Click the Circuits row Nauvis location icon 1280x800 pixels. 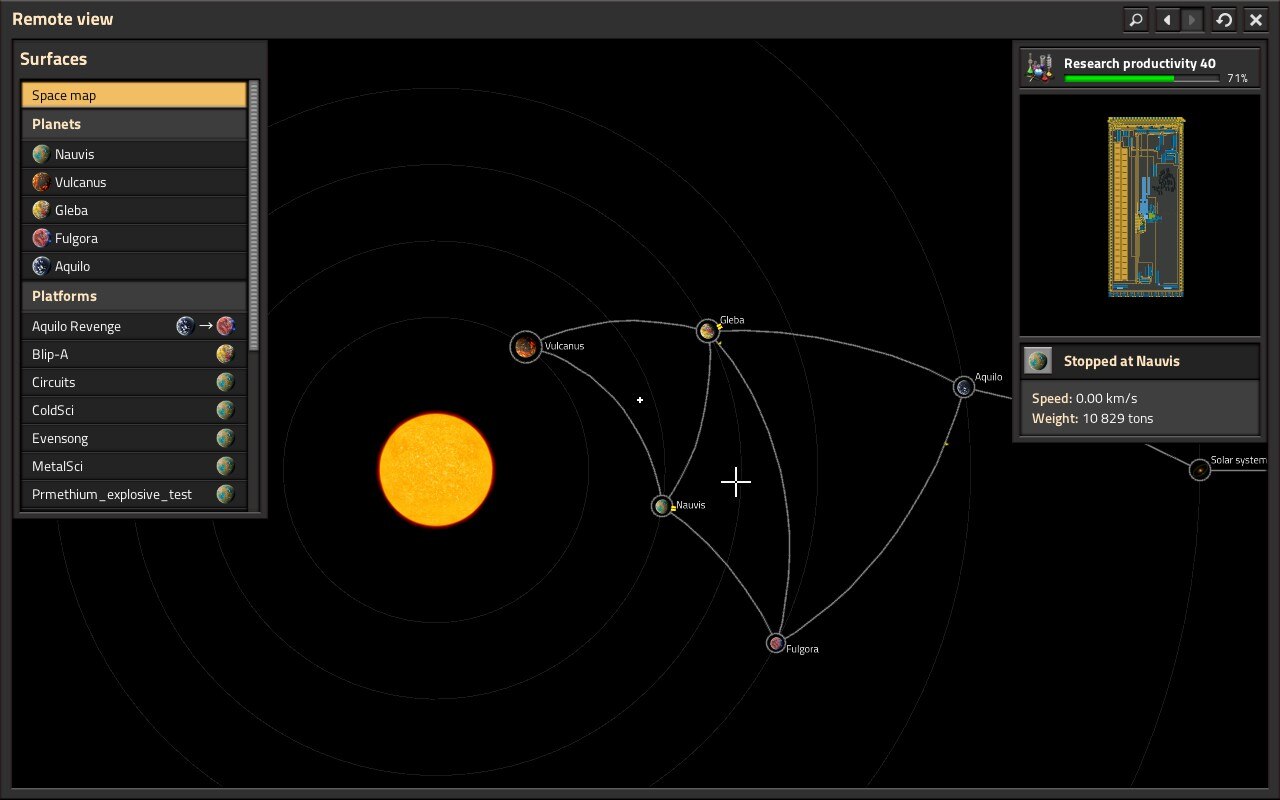tap(225, 382)
